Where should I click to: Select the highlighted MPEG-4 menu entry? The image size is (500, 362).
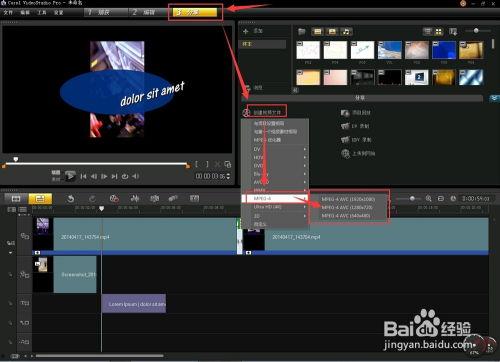275,198
